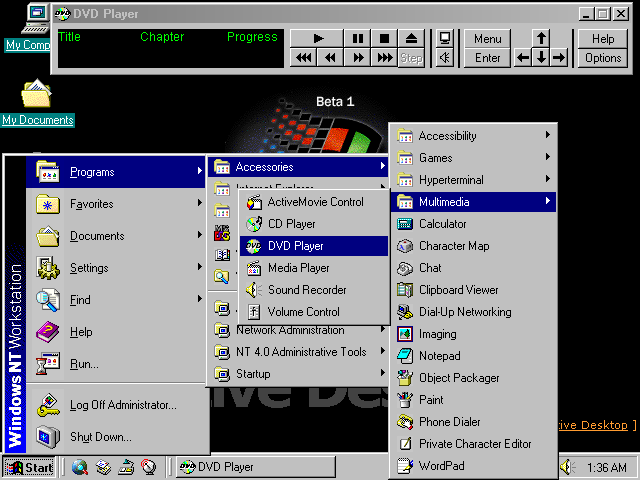Select Shut Down... in Start menu

click(116, 436)
